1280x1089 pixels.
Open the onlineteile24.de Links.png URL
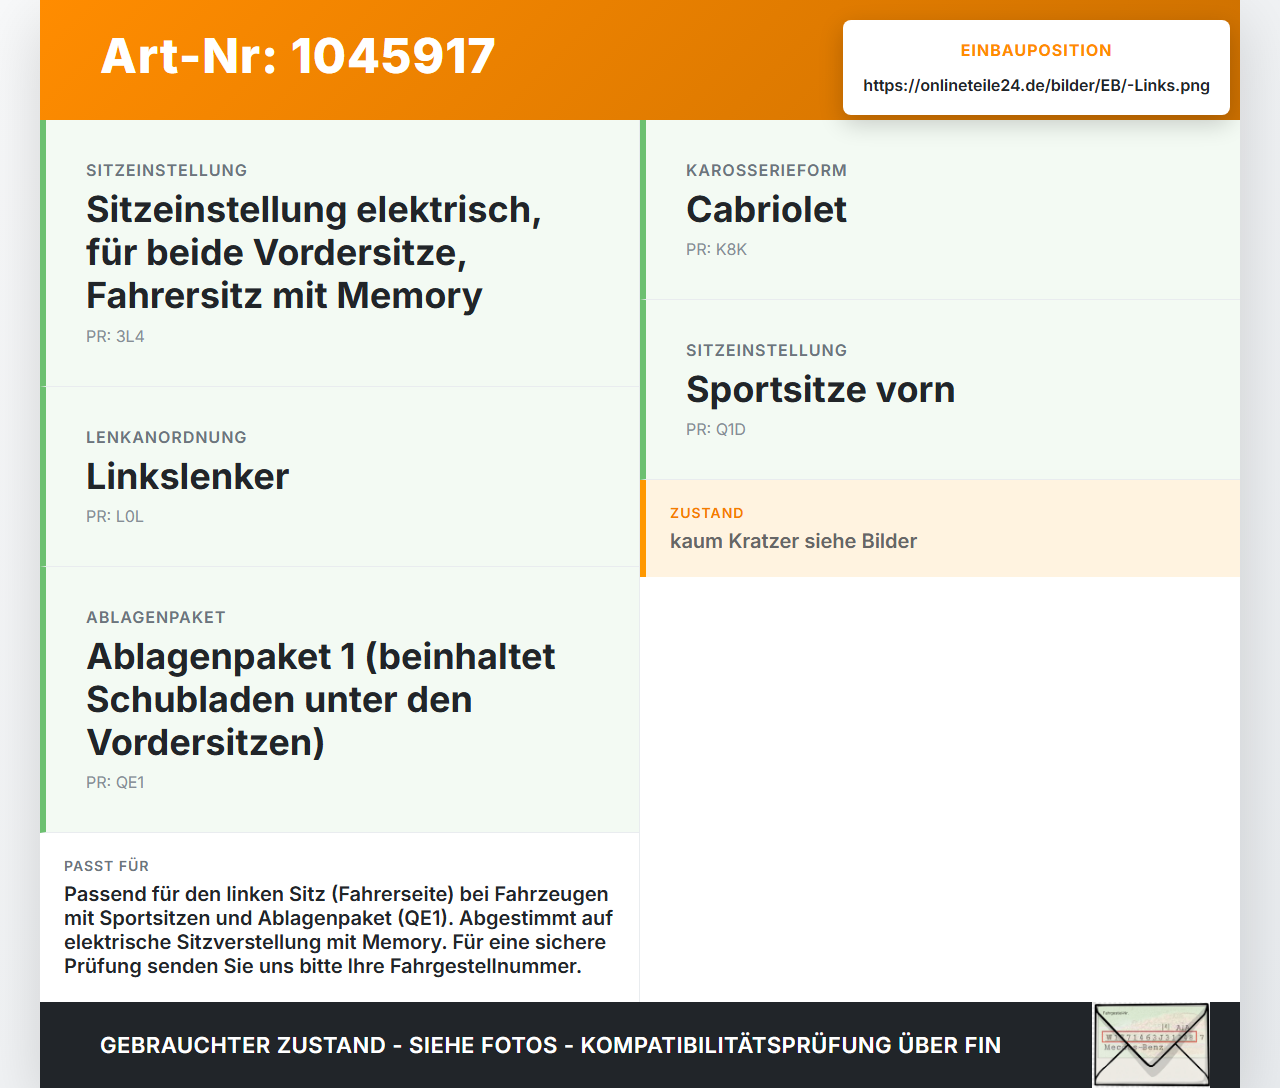click(1036, 85)
